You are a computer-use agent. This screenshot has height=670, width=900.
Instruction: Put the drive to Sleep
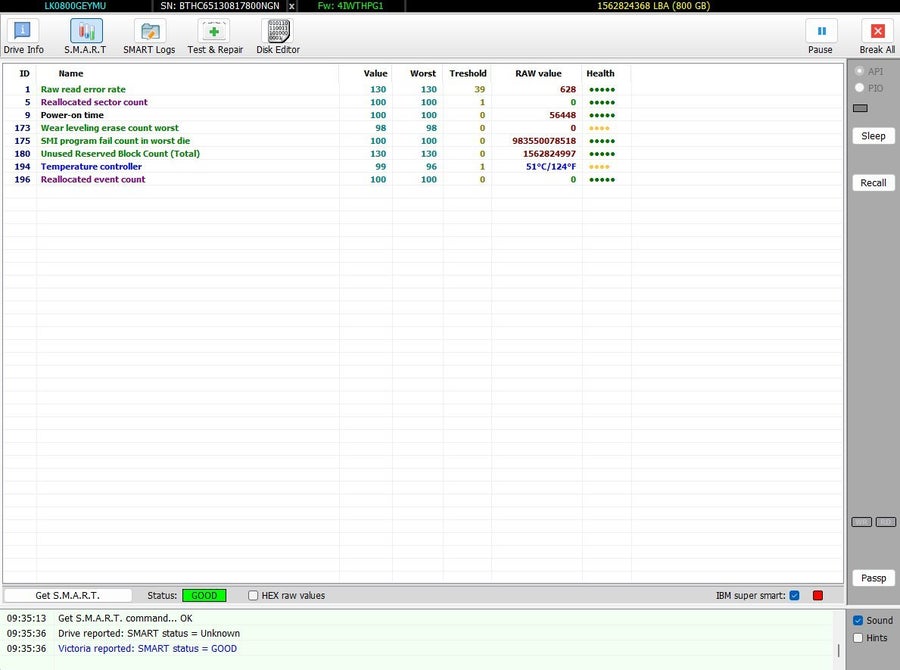click(x=873, y=136)
